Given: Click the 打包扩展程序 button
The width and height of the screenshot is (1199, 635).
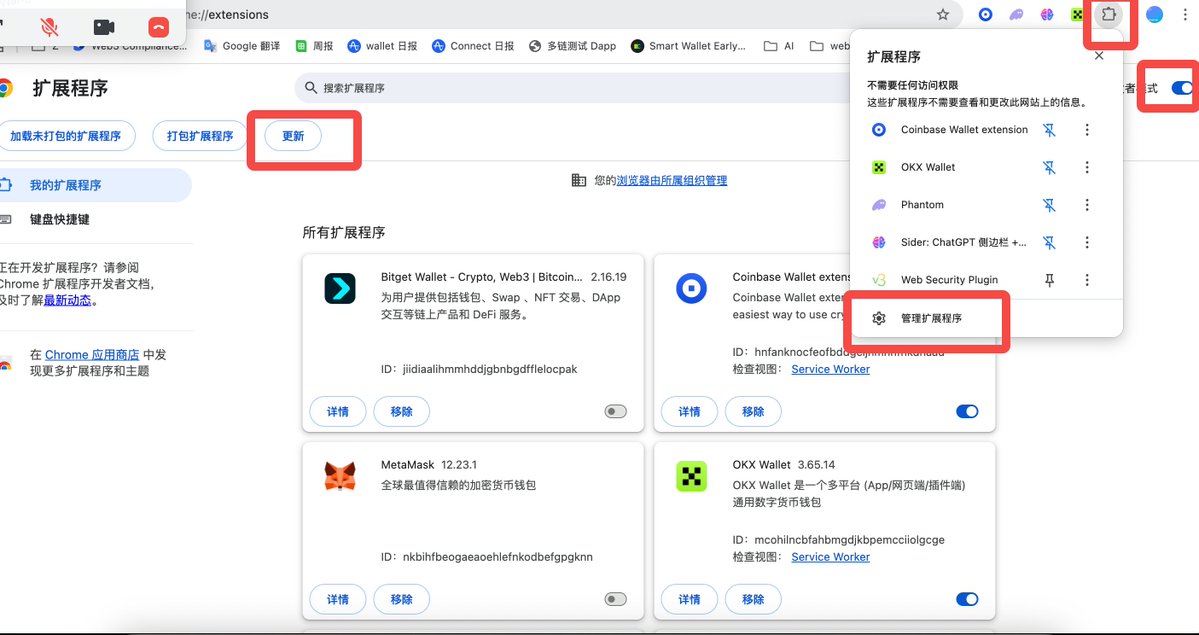Looking at the screenshot, I should tap(200, 136).
